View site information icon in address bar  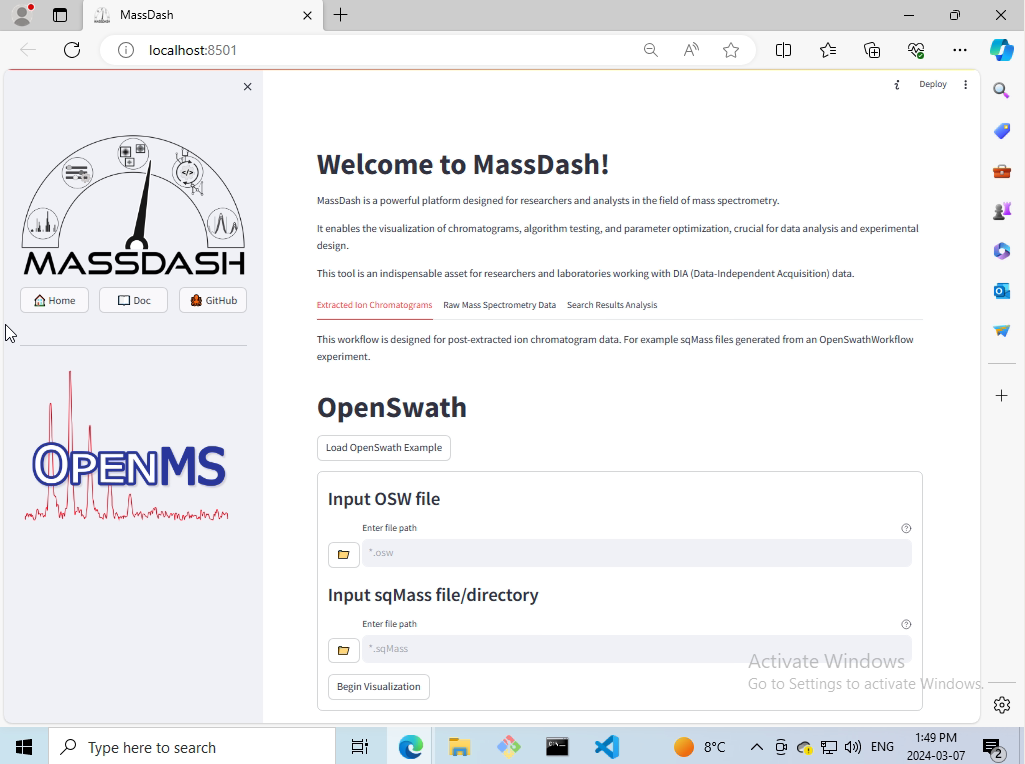[x=126, y=50]
